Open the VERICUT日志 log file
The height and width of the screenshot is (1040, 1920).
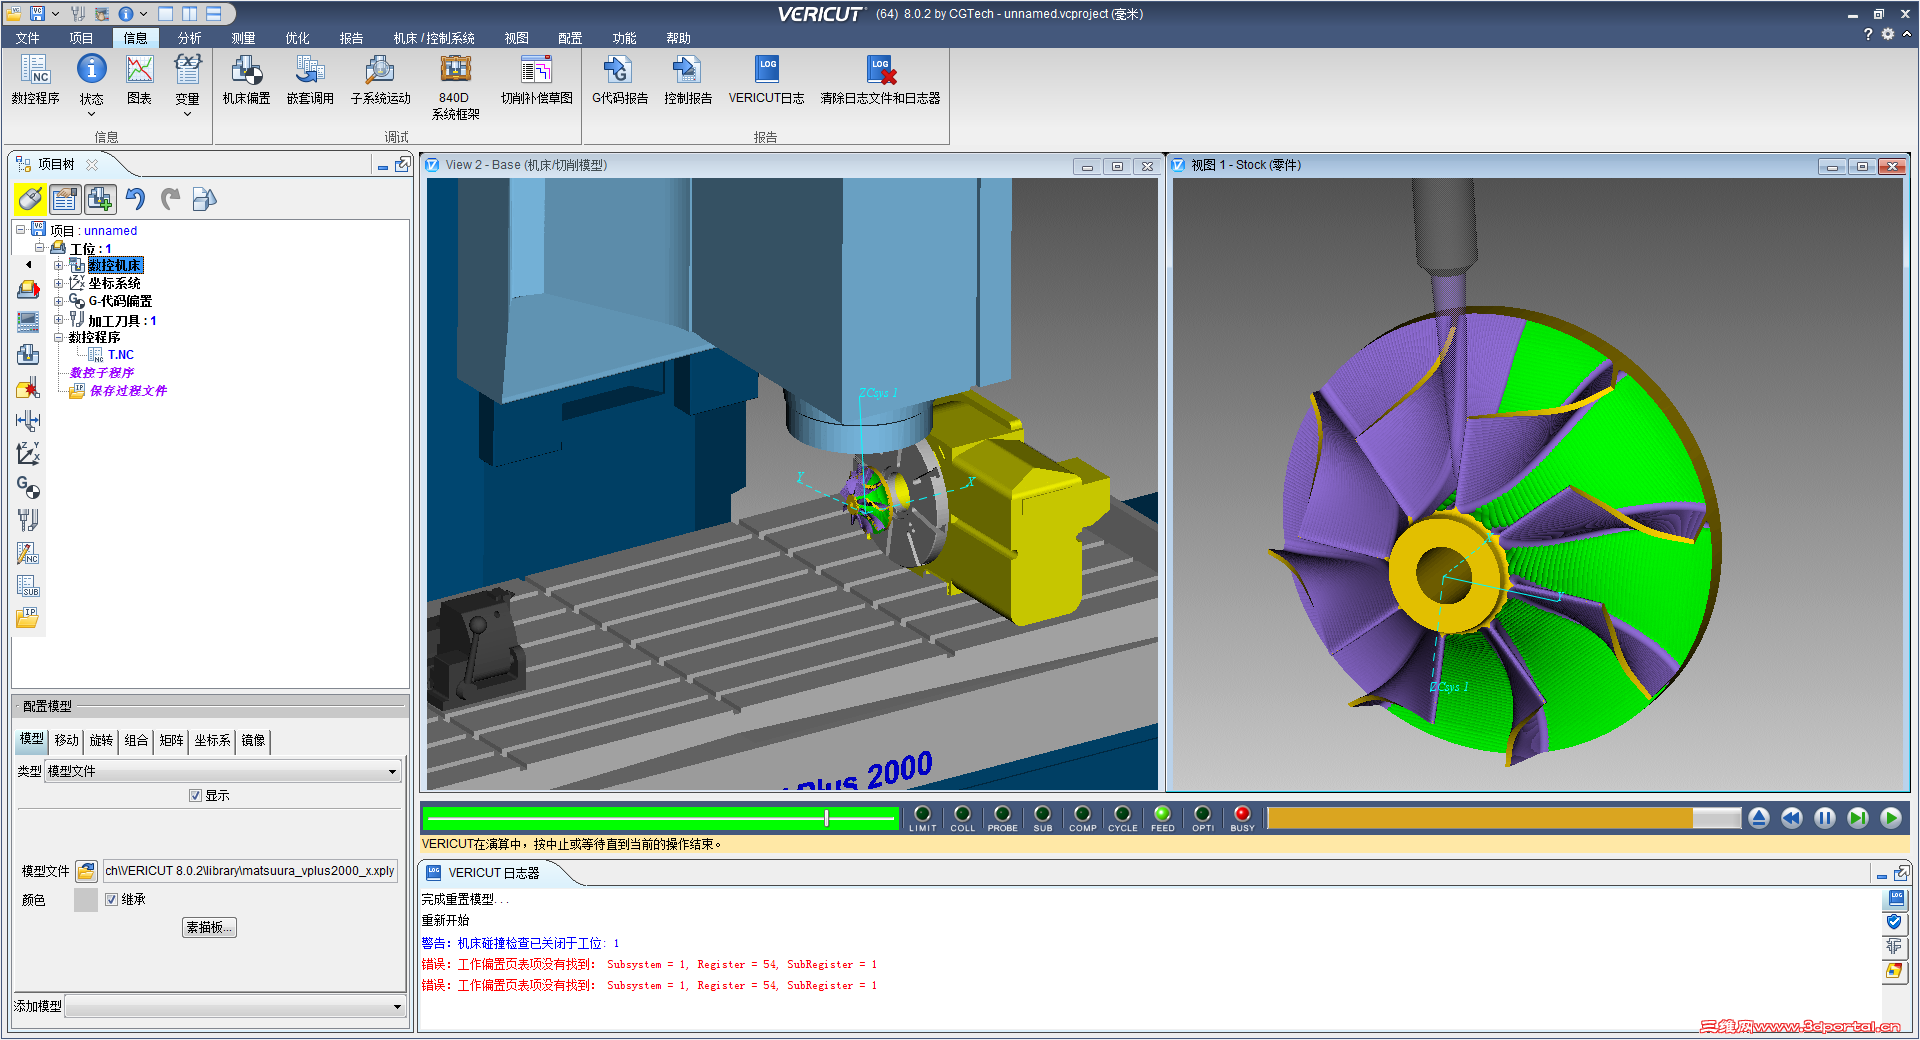click(x=766, y=79)
